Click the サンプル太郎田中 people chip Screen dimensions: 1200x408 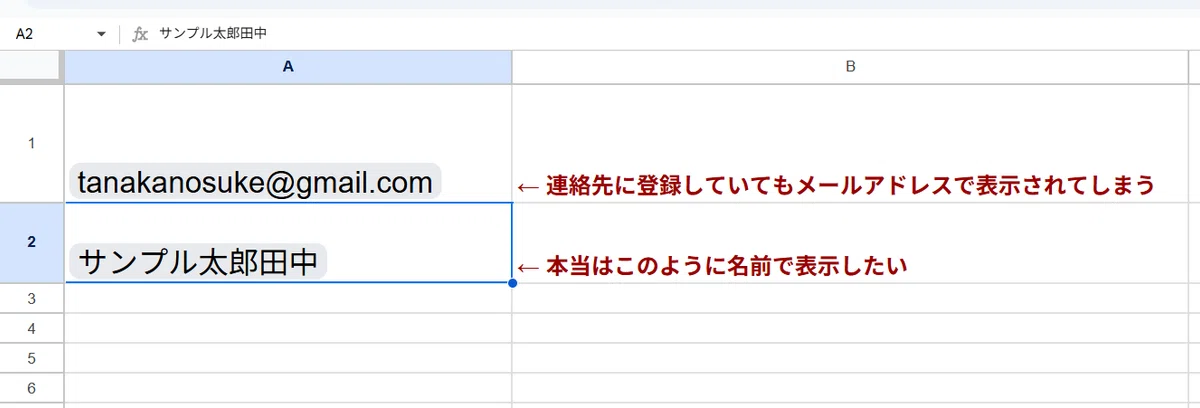(197, 262)
